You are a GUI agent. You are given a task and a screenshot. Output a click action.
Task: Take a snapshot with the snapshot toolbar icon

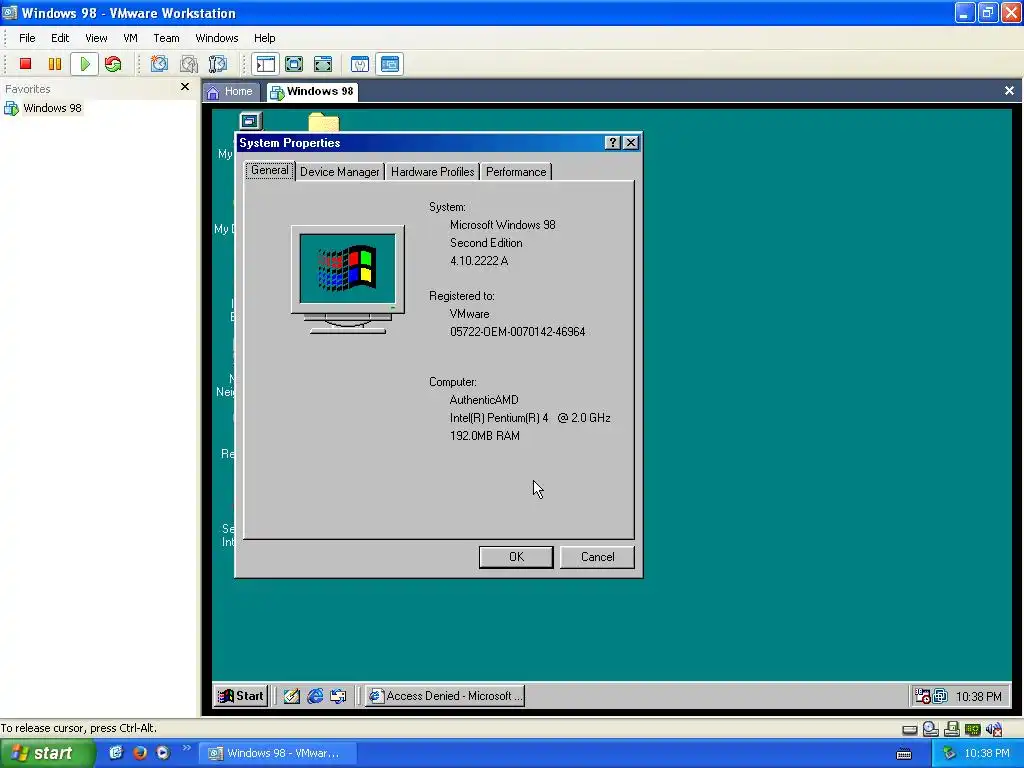[159, 64]
